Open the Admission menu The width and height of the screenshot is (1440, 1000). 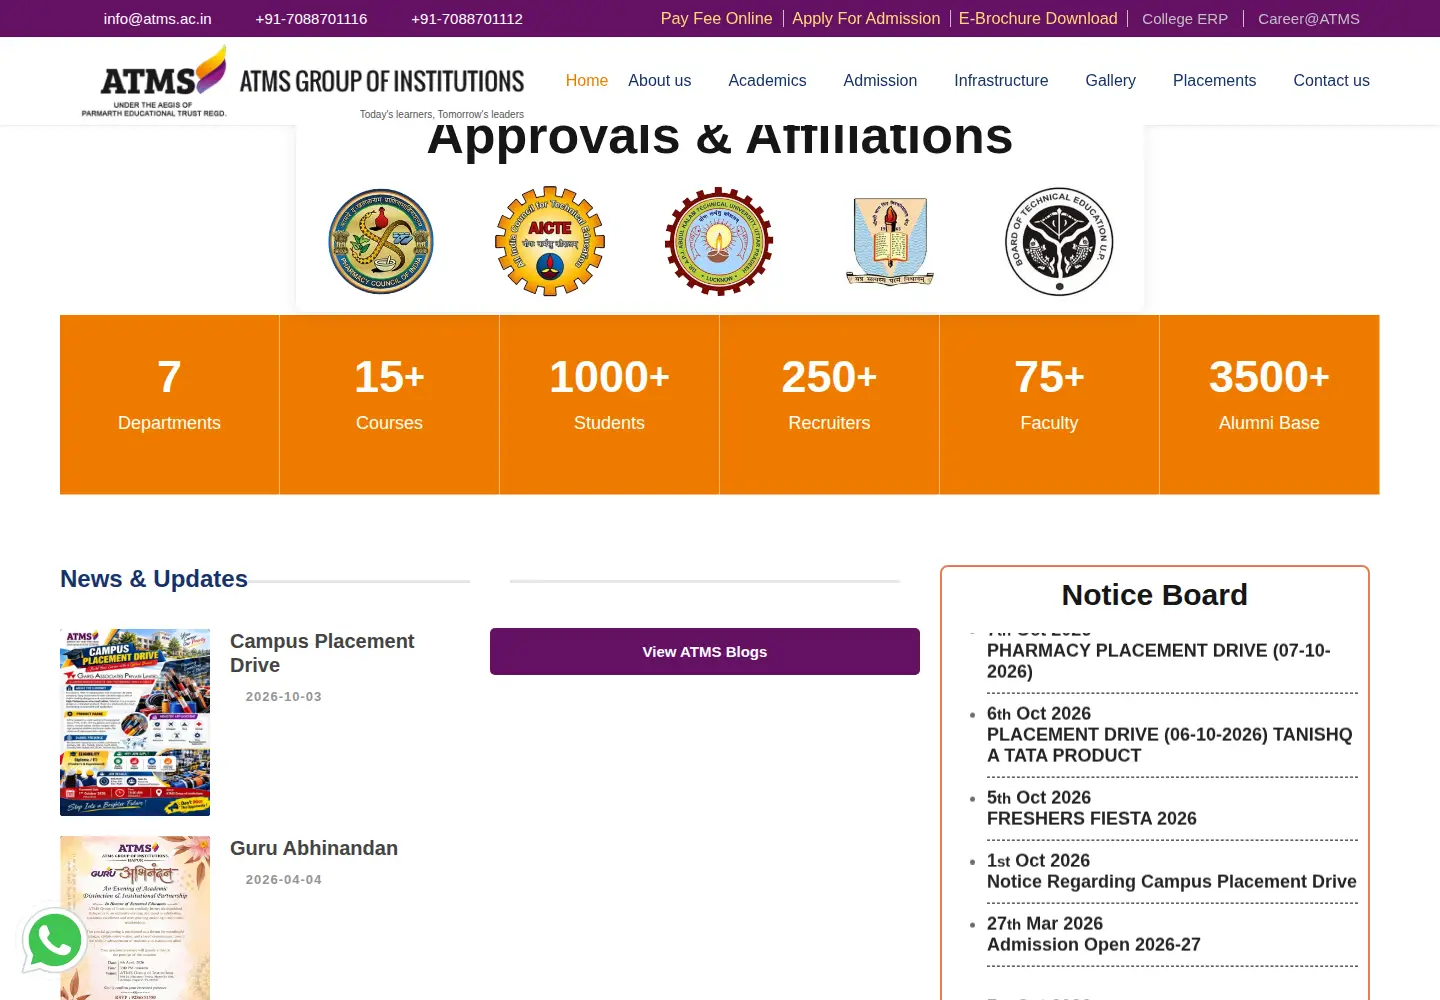(x=880, y=81)
